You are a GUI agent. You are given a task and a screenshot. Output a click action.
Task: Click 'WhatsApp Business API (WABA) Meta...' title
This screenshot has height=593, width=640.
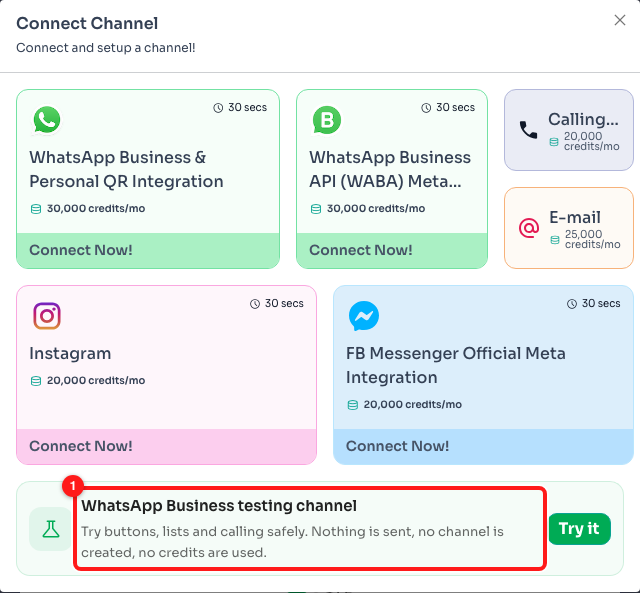pos(390,169)
